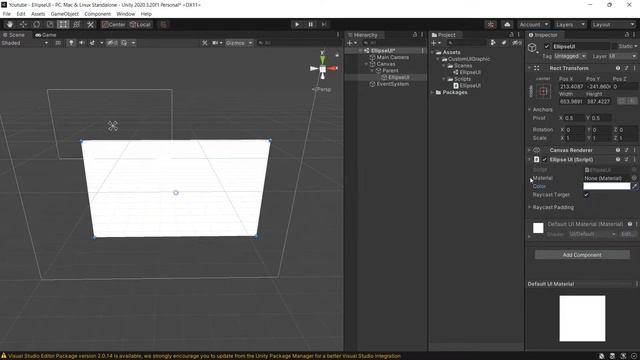Click the scene orientation gizmo cube
Image resolution: width=640 pixels, height=360 pixels.
322,69
